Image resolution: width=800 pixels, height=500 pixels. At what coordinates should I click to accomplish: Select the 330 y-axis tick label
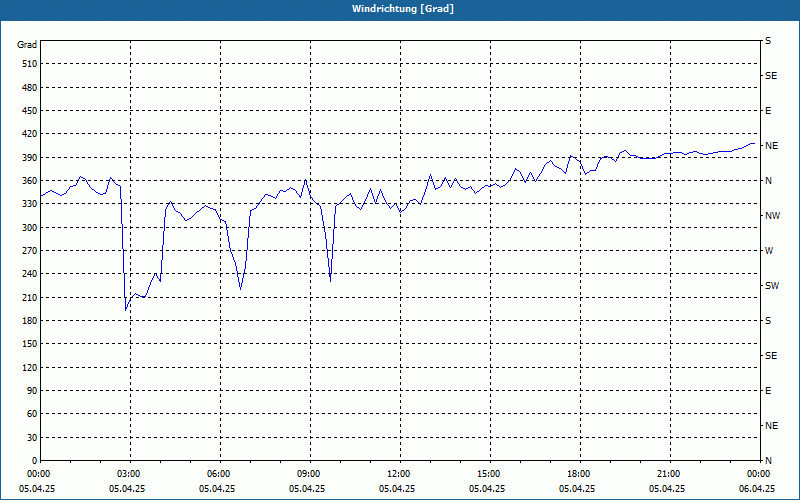30,204
